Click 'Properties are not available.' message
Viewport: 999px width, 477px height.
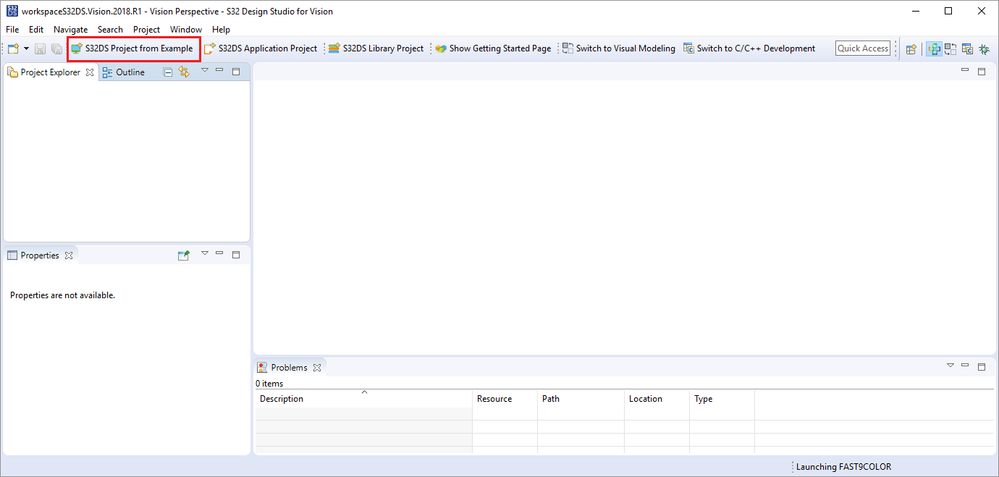[x=62, y=295]
